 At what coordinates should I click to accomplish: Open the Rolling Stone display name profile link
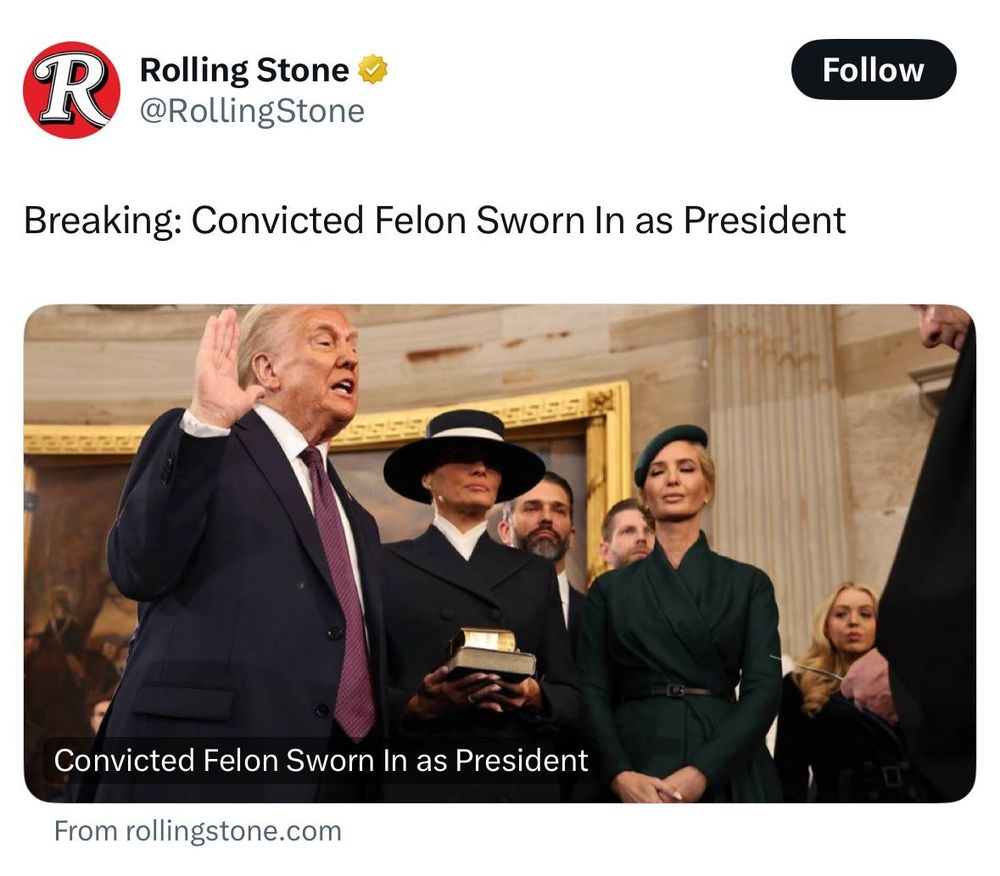[x=244, y=69]
